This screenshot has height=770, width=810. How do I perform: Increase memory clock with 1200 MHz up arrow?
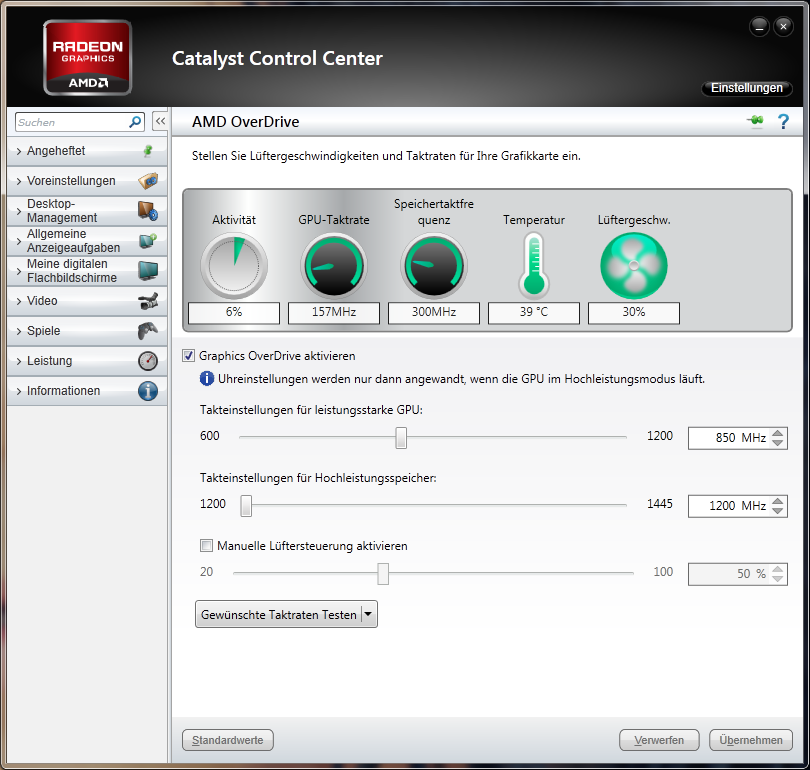777,501
